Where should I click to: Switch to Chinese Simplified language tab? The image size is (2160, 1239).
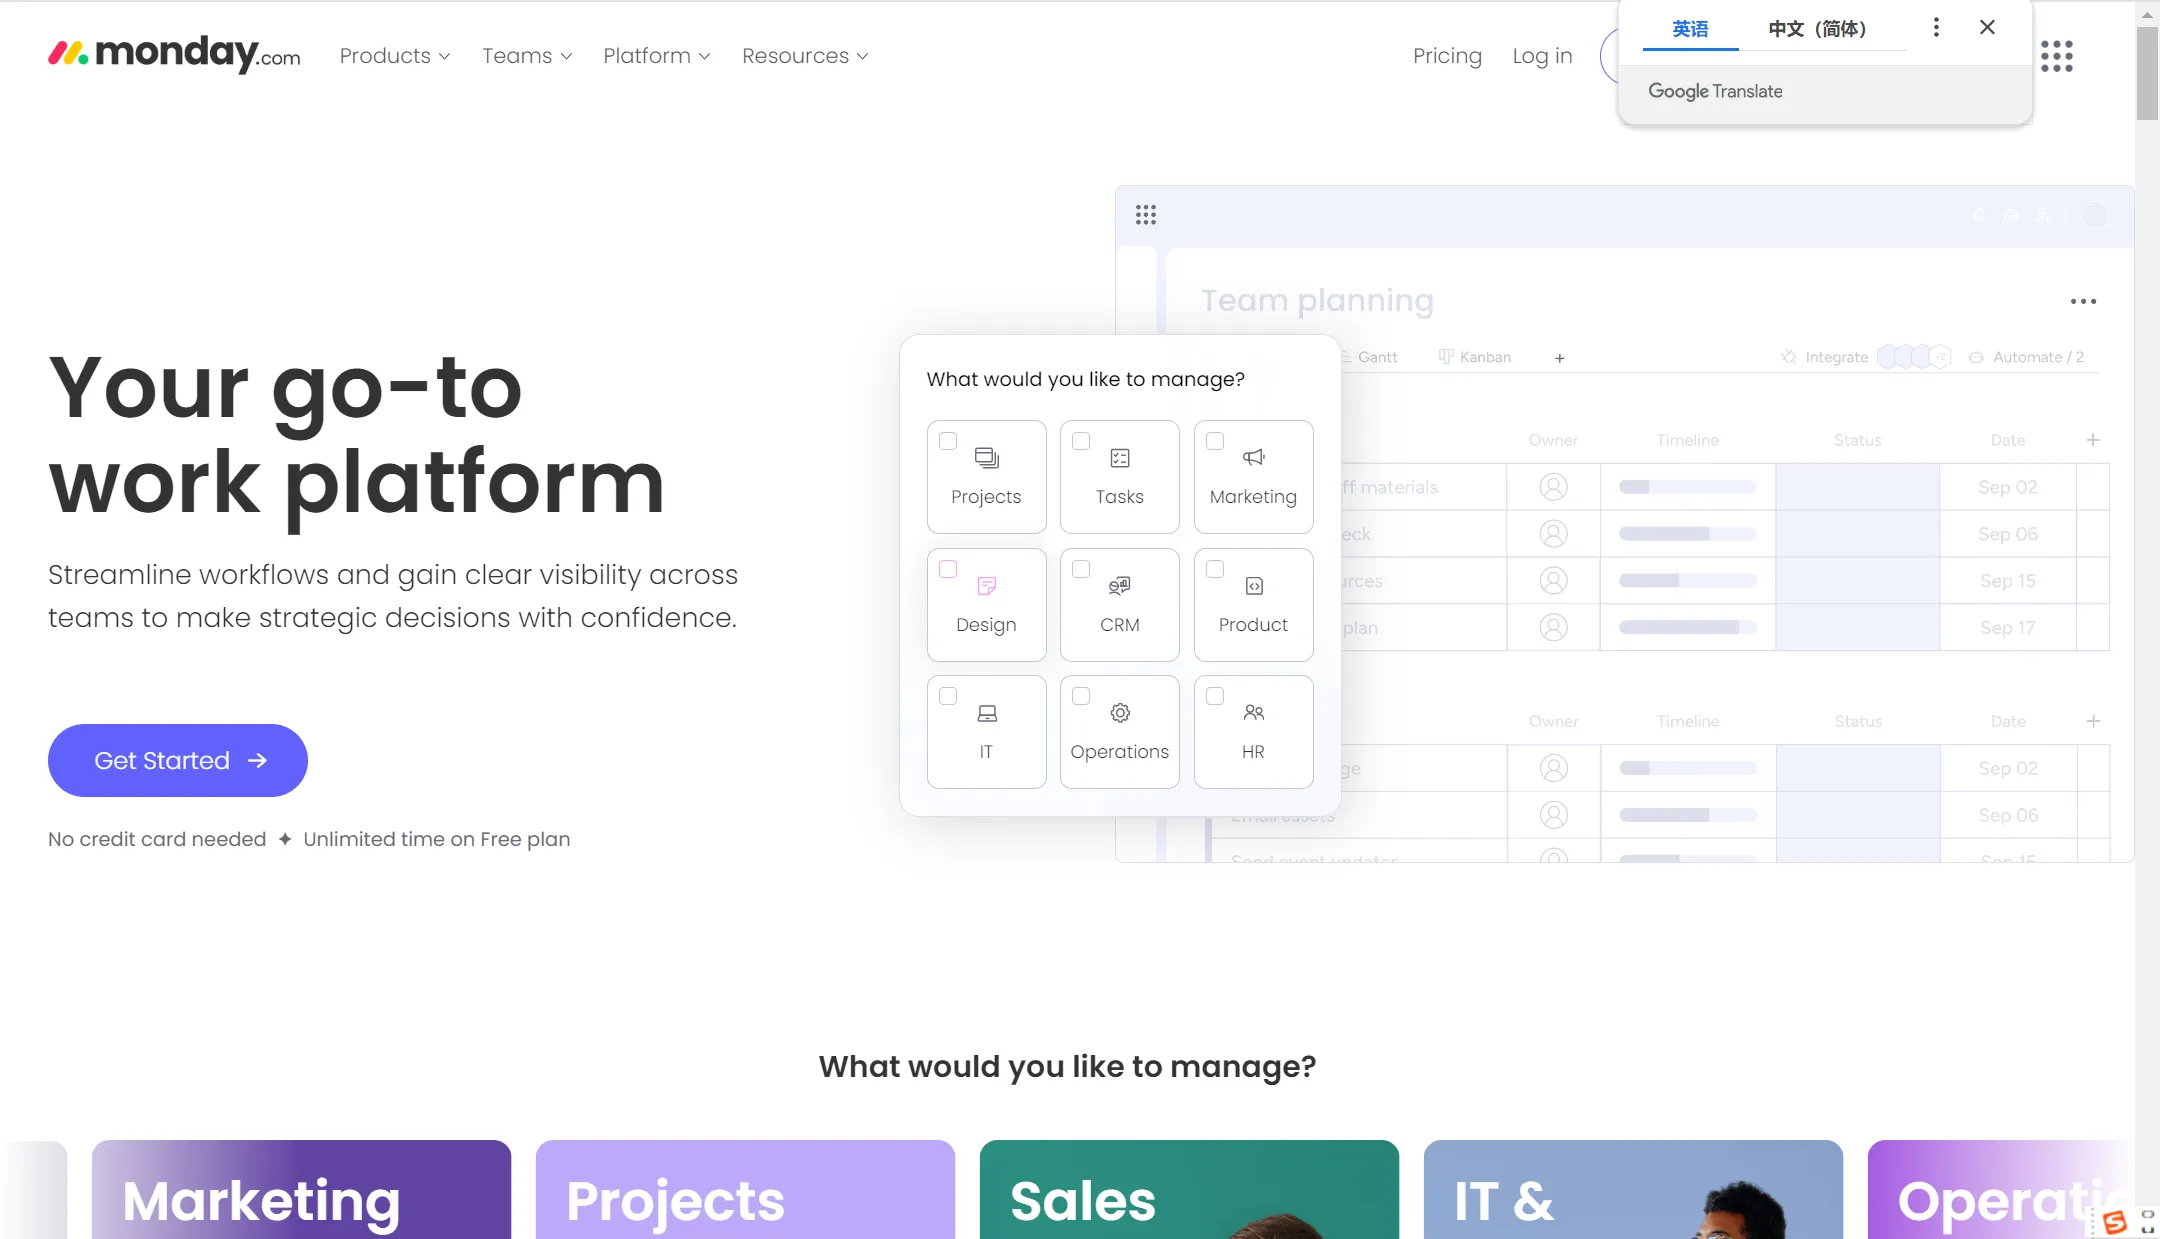click(1817, 27)
